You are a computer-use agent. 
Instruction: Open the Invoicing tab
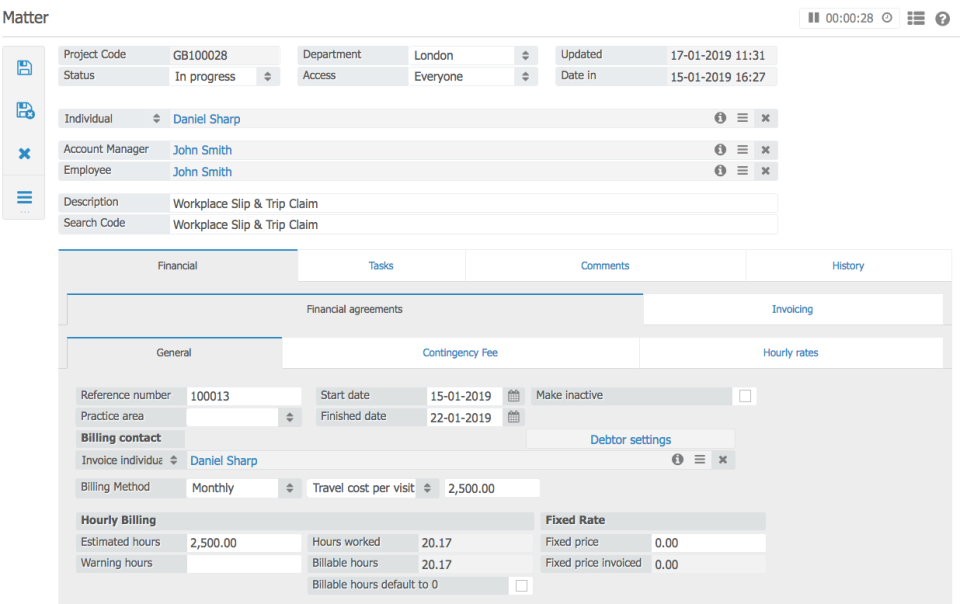tap(792, 309)
